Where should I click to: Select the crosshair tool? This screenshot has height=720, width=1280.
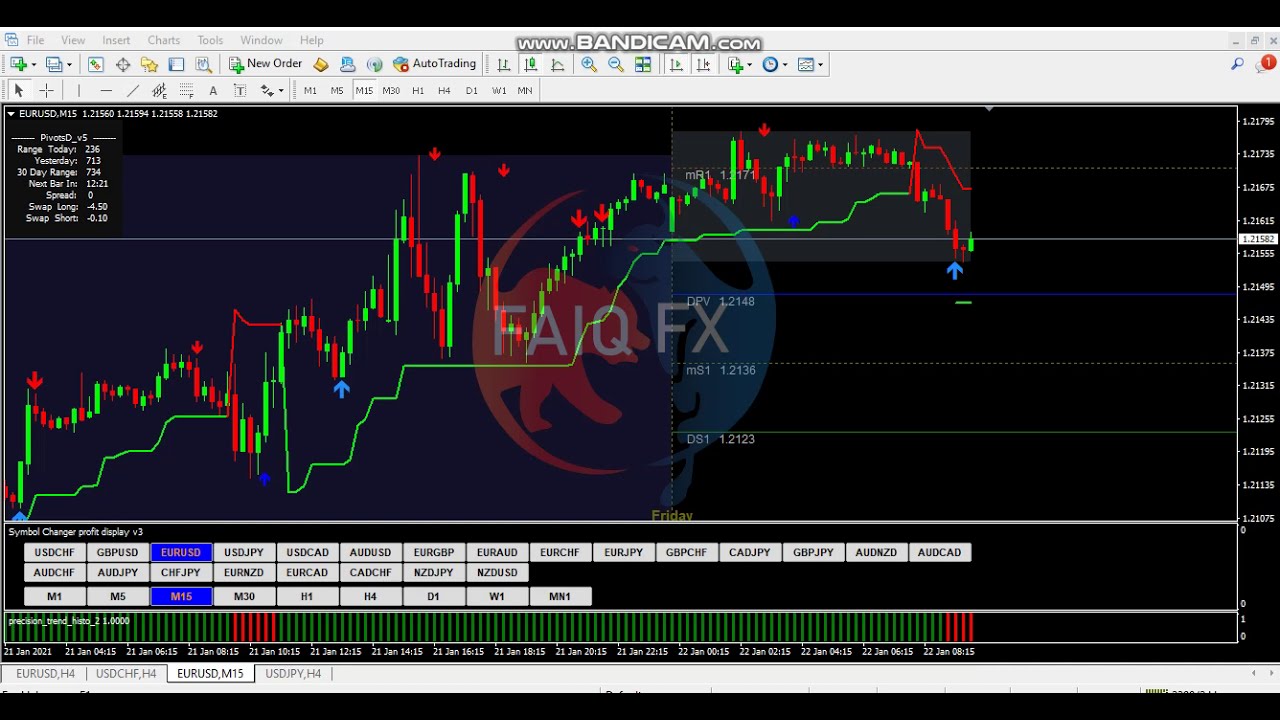(x=46, y=90)
